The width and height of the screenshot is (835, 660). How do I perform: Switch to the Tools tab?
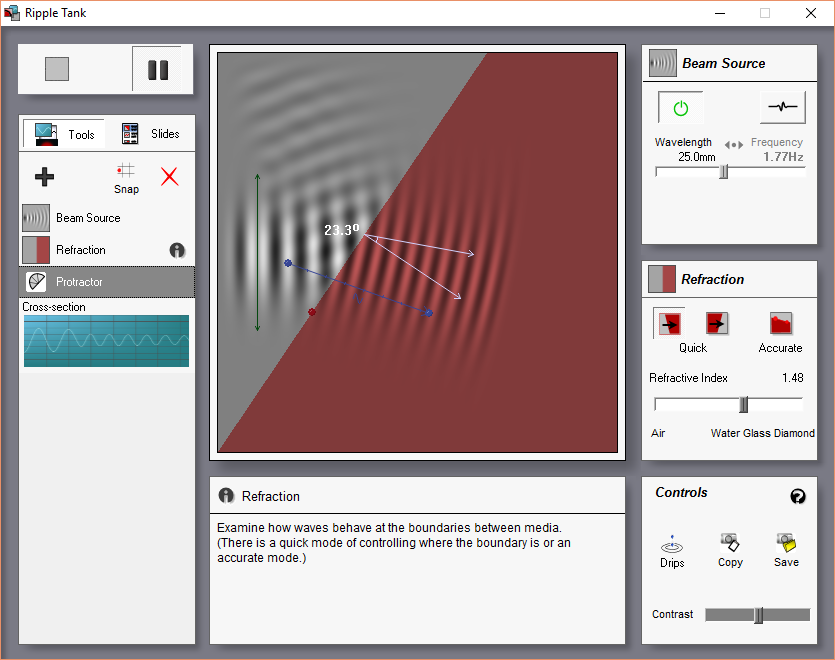point(64,134)
